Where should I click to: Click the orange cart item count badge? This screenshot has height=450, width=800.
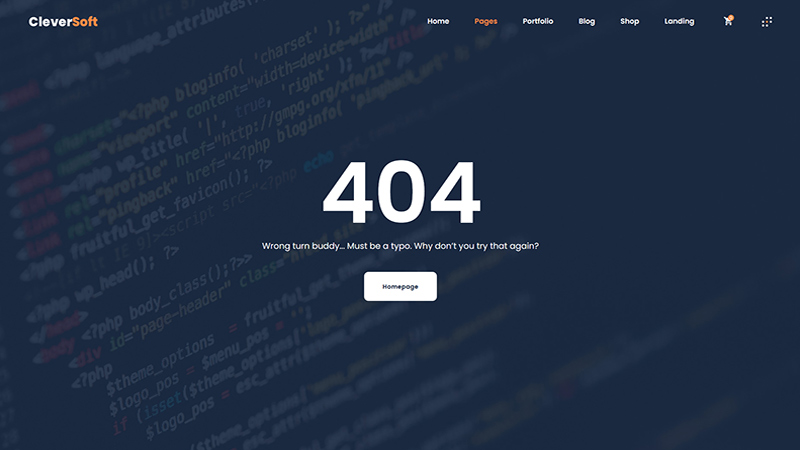click(732, 17)
